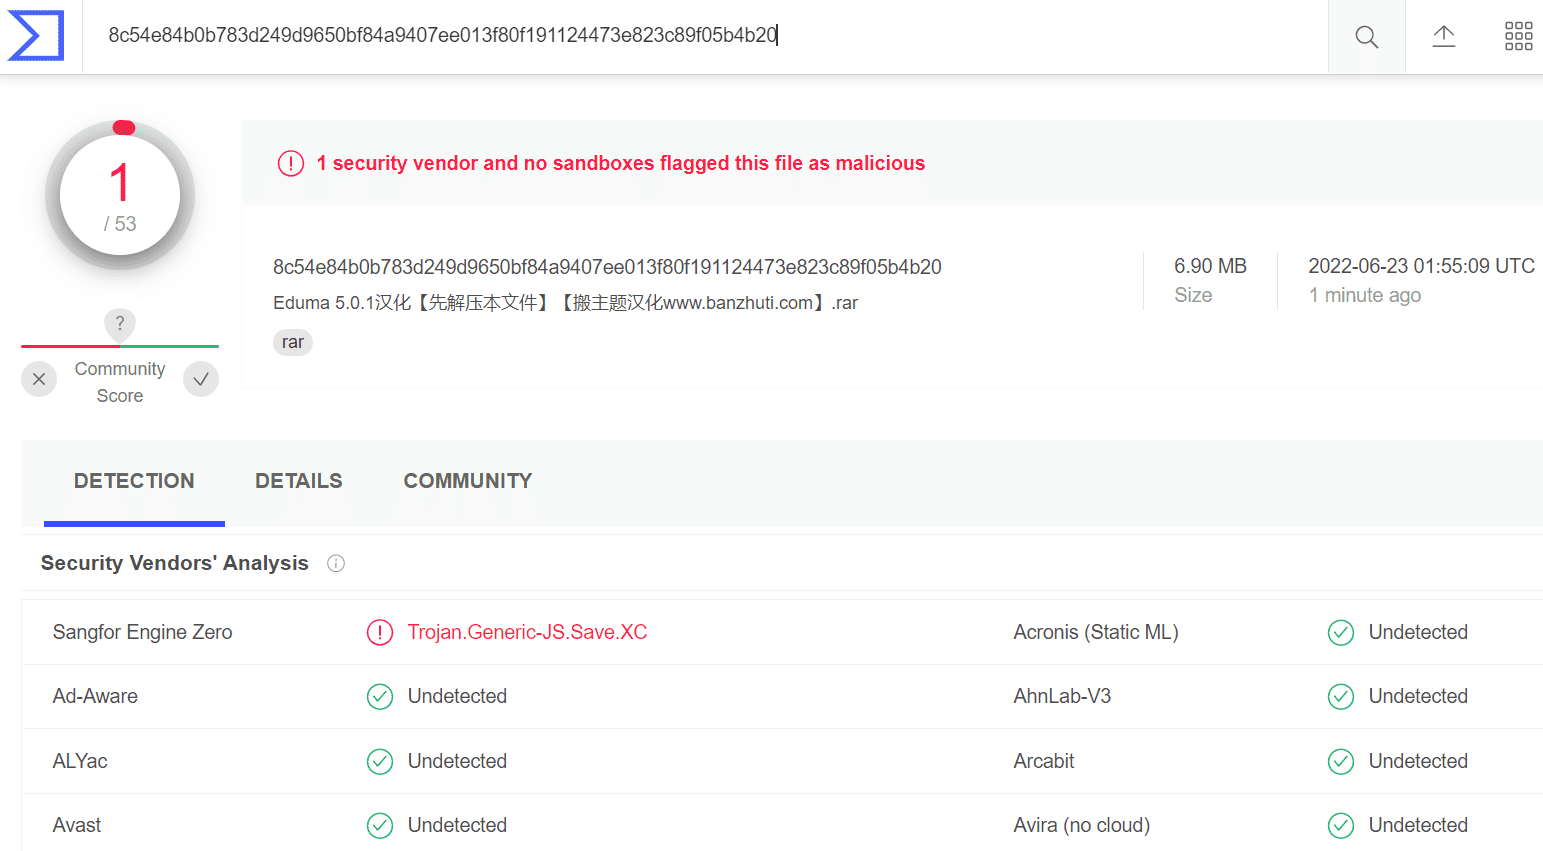Image resolution: width=1543 pixels, height=851 pixels.
Task: Vote file malicious with X button
Action: pyautogui.click(x=39, y=379)
